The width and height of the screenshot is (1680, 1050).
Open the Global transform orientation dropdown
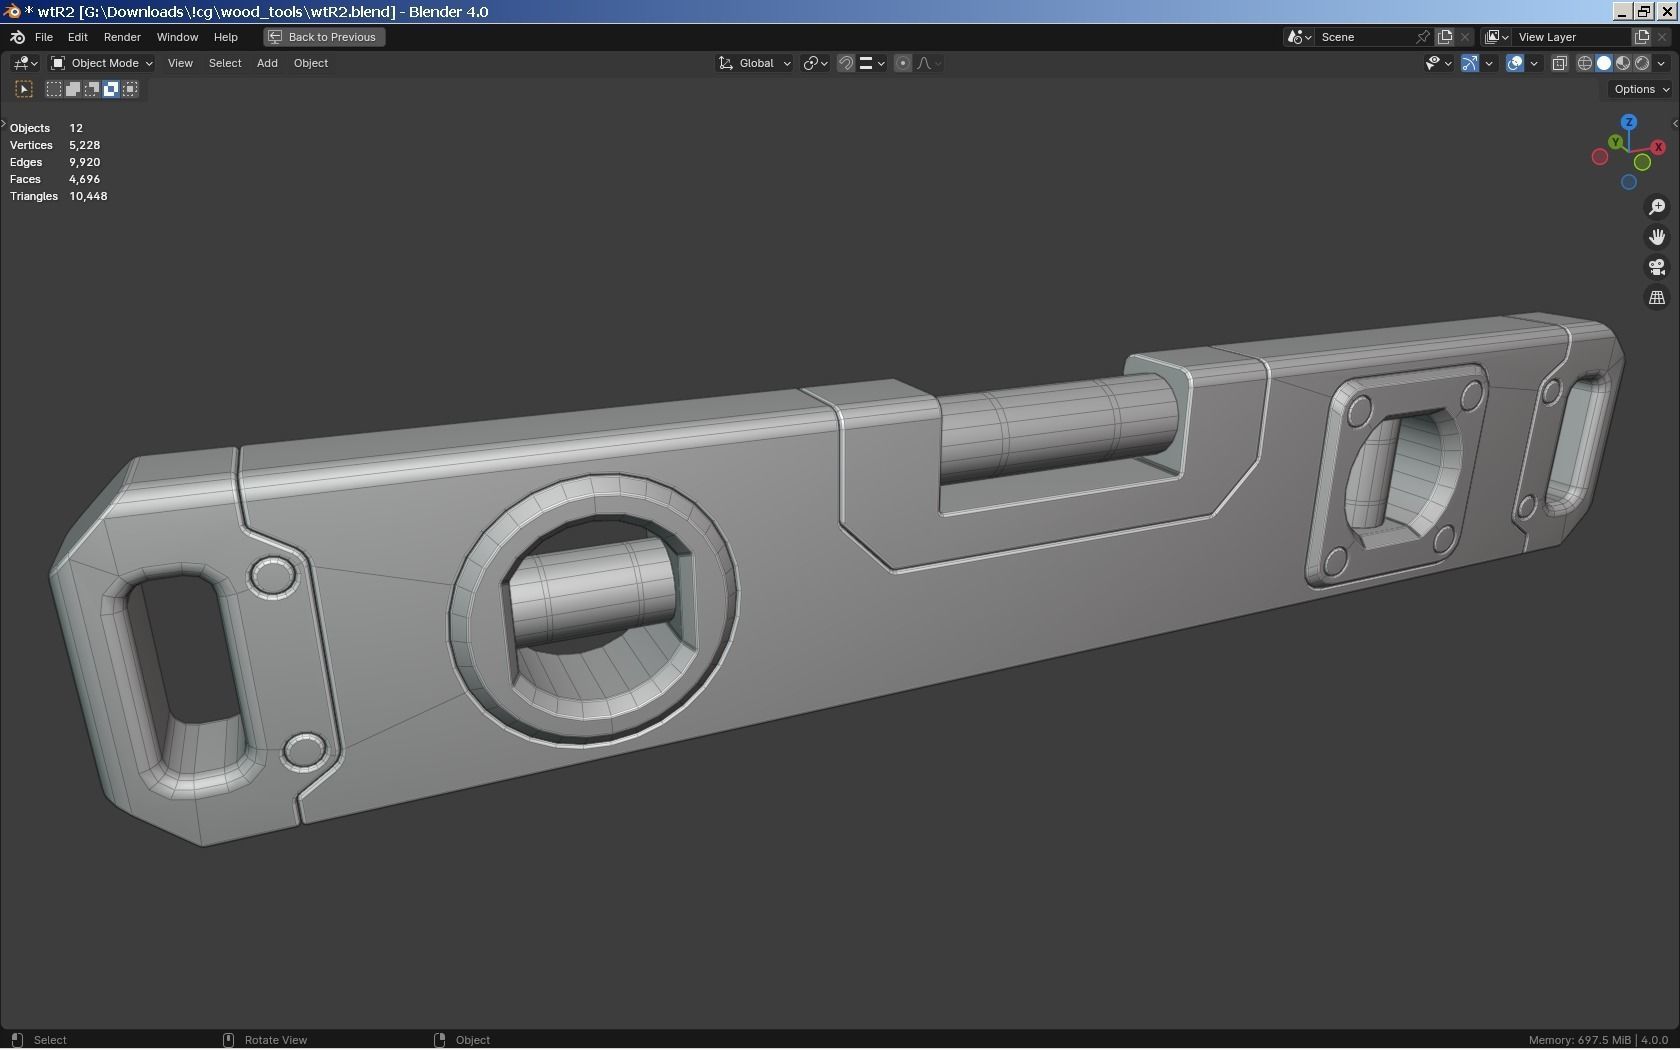click(755, 63)
